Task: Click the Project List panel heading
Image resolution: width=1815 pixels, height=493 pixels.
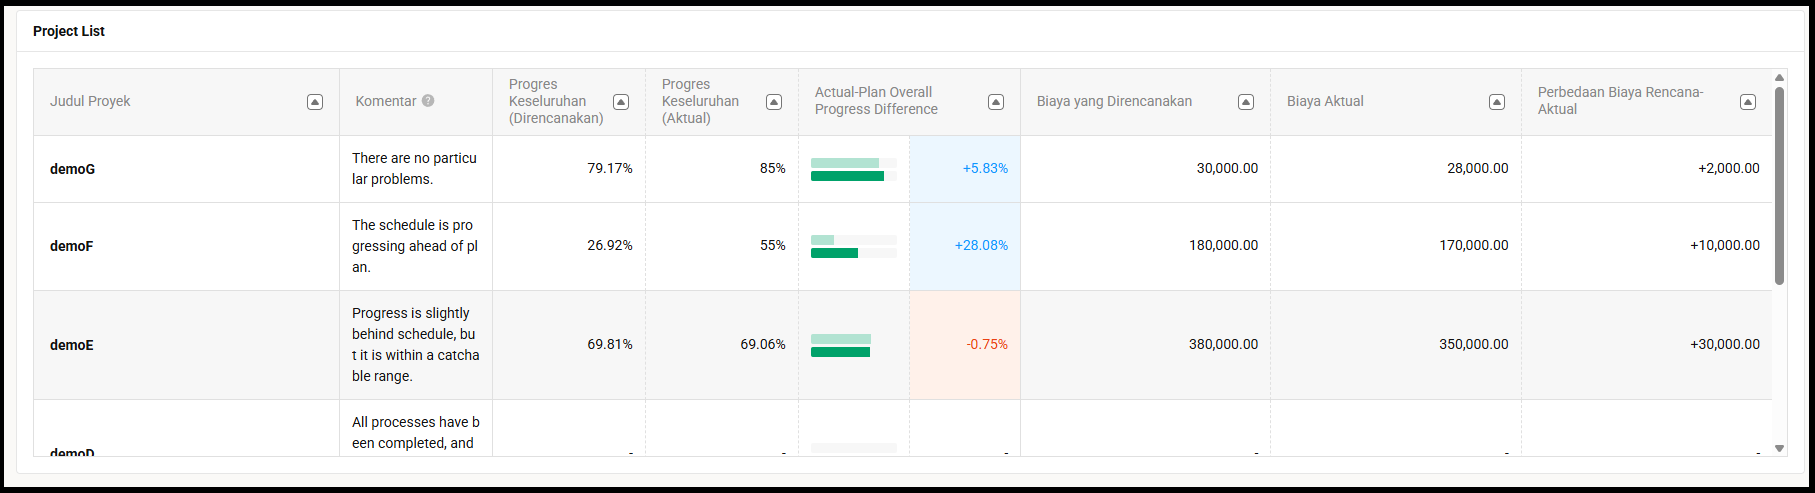Action: point(69,31)
